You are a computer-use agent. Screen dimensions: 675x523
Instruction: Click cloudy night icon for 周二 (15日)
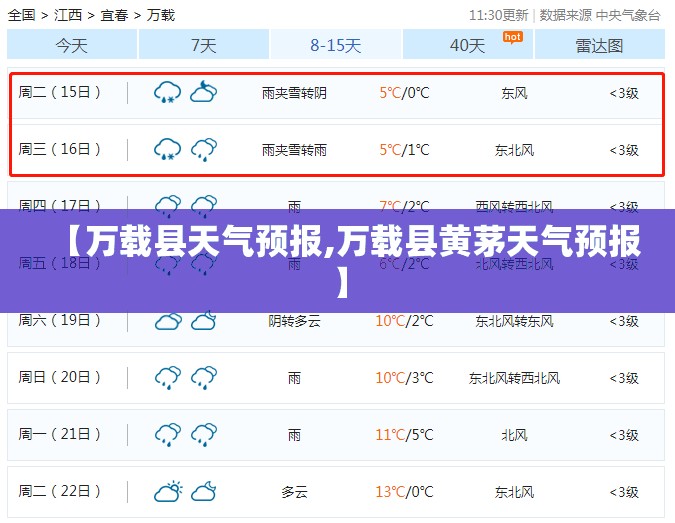(204, 92)
